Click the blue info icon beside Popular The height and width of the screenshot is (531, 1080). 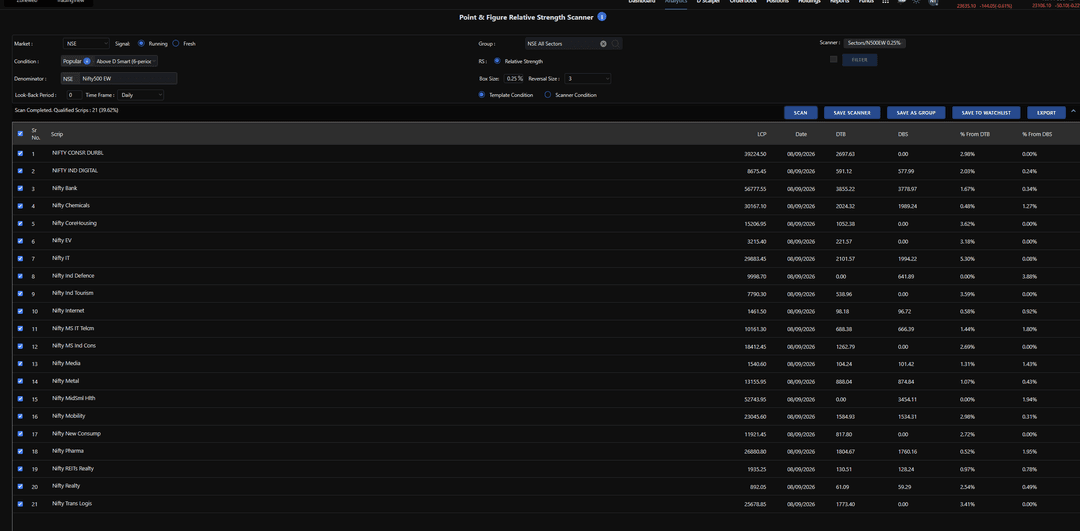87,61
